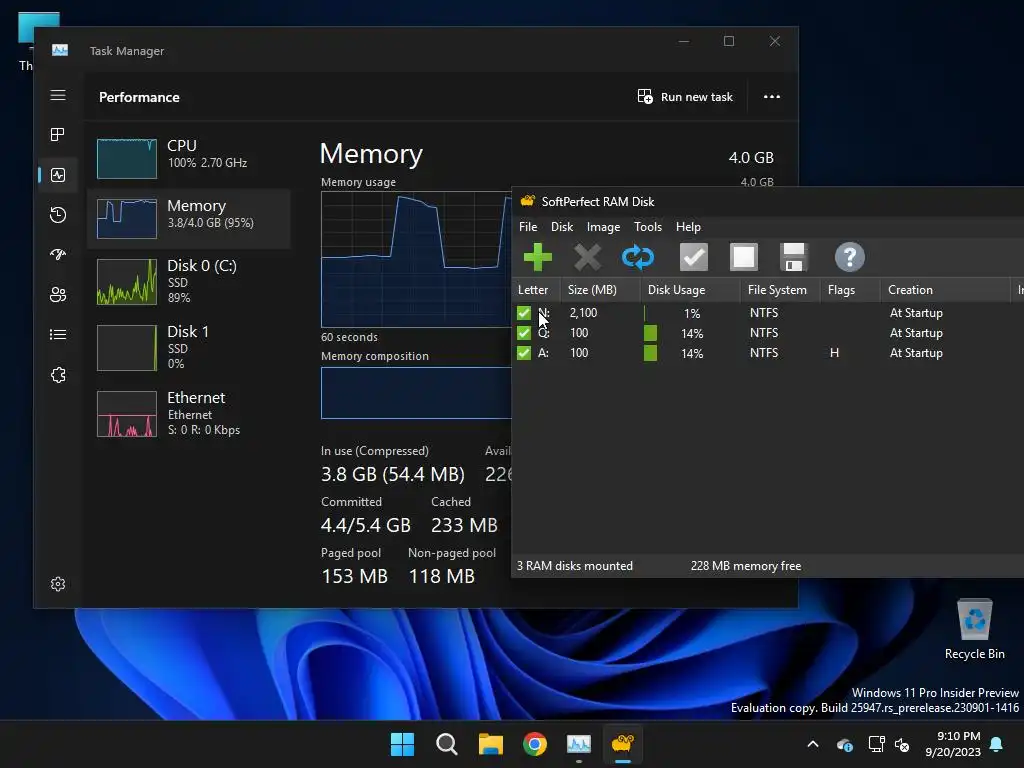Click '228 MB memory free' status text

pyautogui.click(x=746, y=566)
